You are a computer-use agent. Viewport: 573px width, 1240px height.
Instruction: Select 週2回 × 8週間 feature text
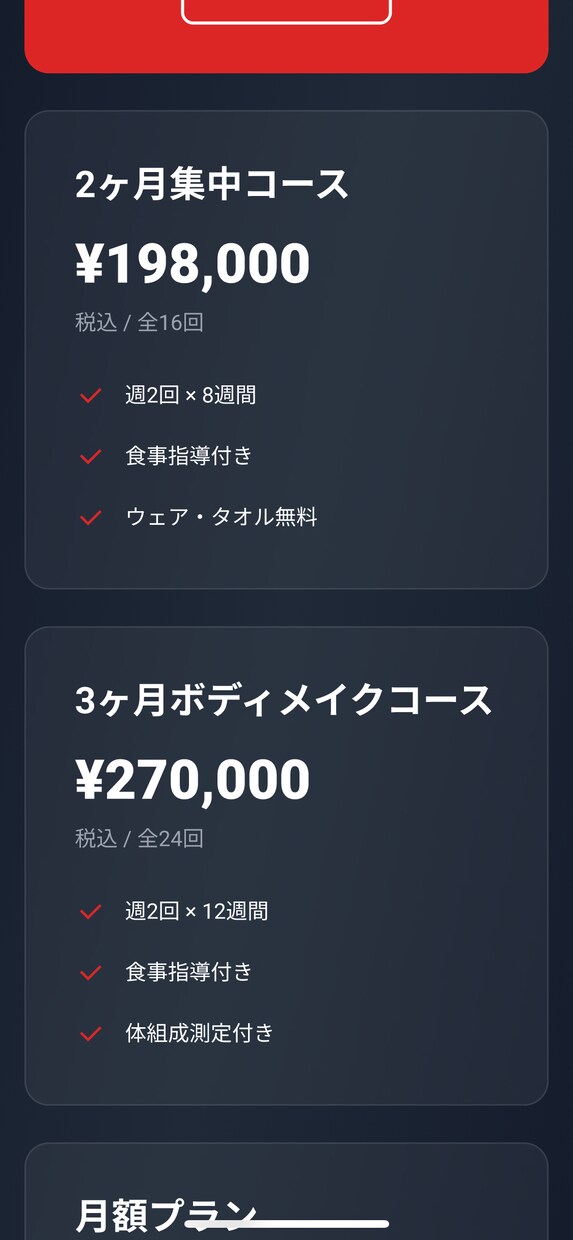(191, 396)
